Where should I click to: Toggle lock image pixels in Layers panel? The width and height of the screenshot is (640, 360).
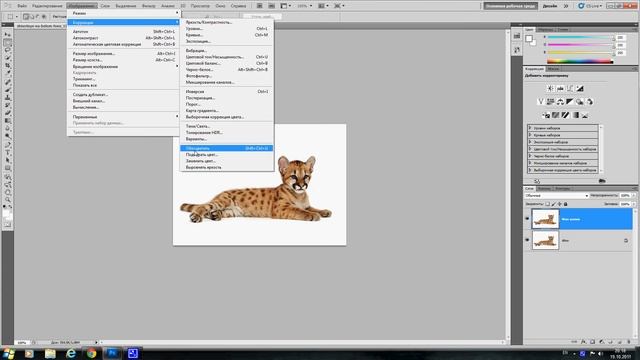pyautogui.click(x=554, y=204)
